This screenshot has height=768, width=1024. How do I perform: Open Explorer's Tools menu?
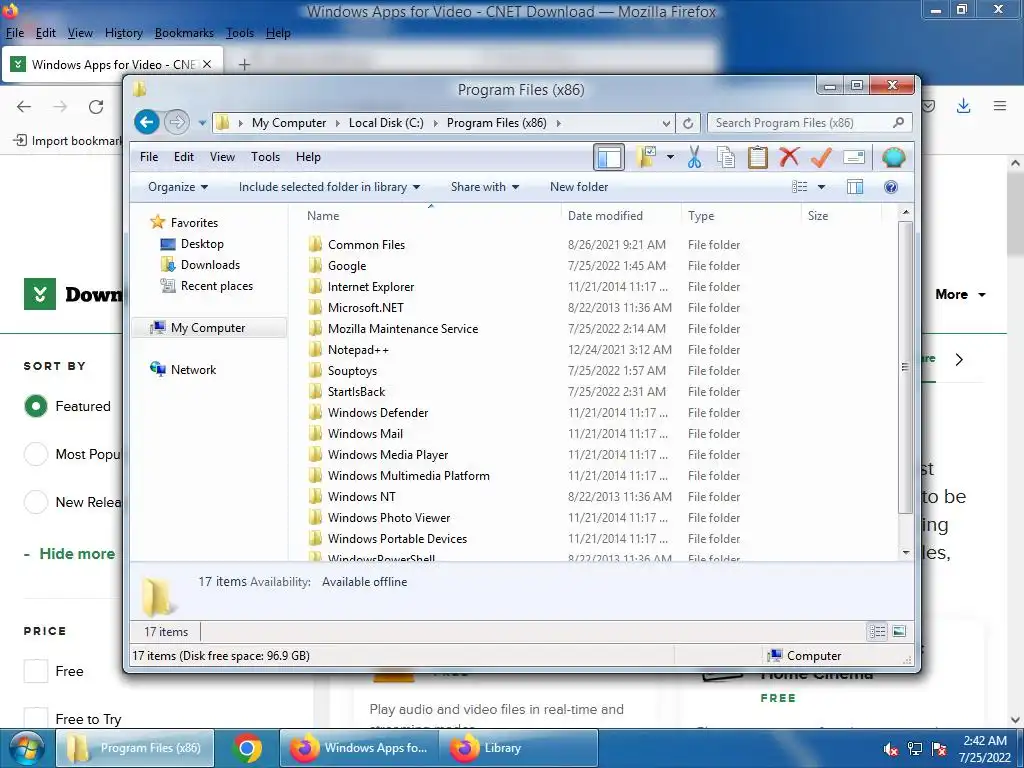265,157
